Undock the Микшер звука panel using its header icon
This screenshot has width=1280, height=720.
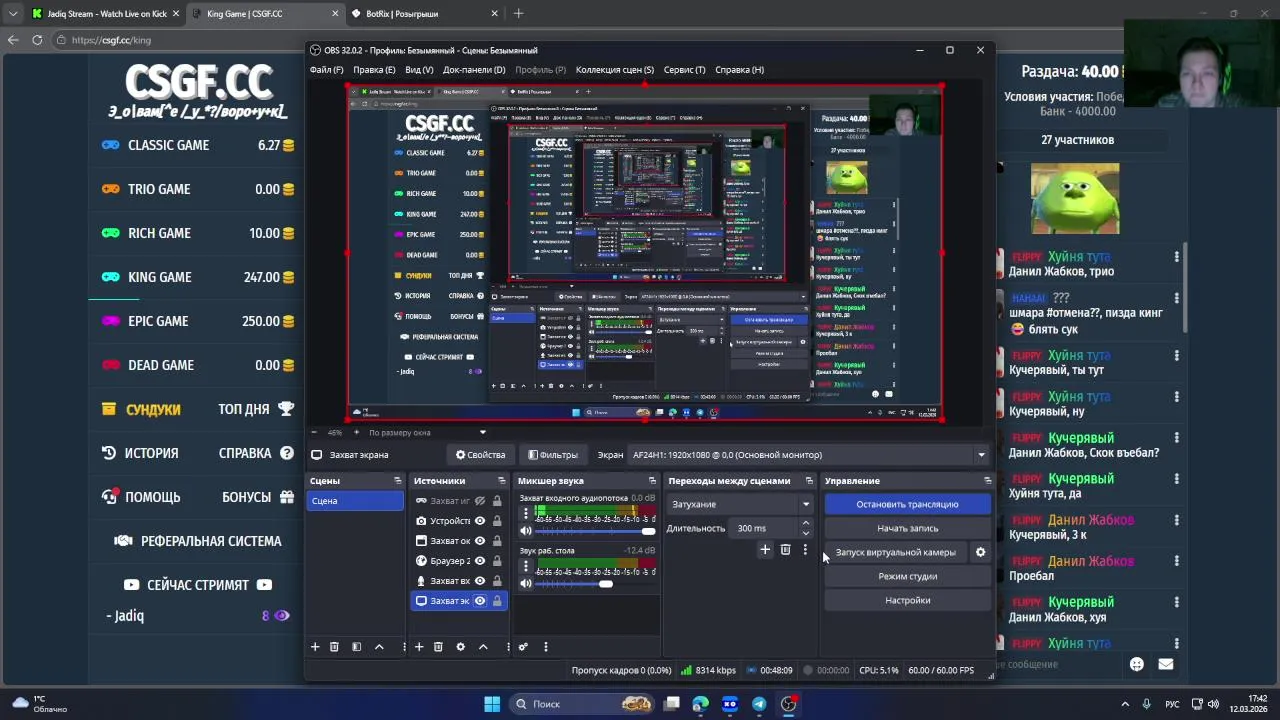click(x=653, y=481)
